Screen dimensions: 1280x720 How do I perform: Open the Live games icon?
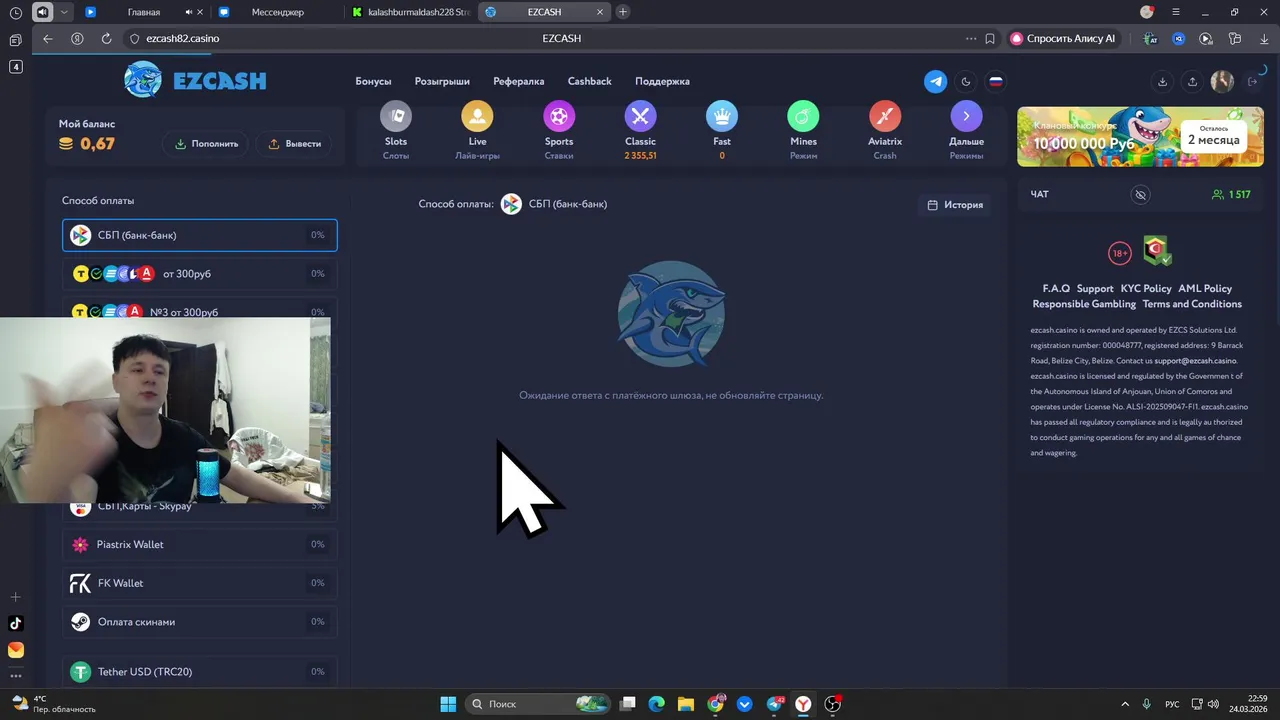point(477,116)
